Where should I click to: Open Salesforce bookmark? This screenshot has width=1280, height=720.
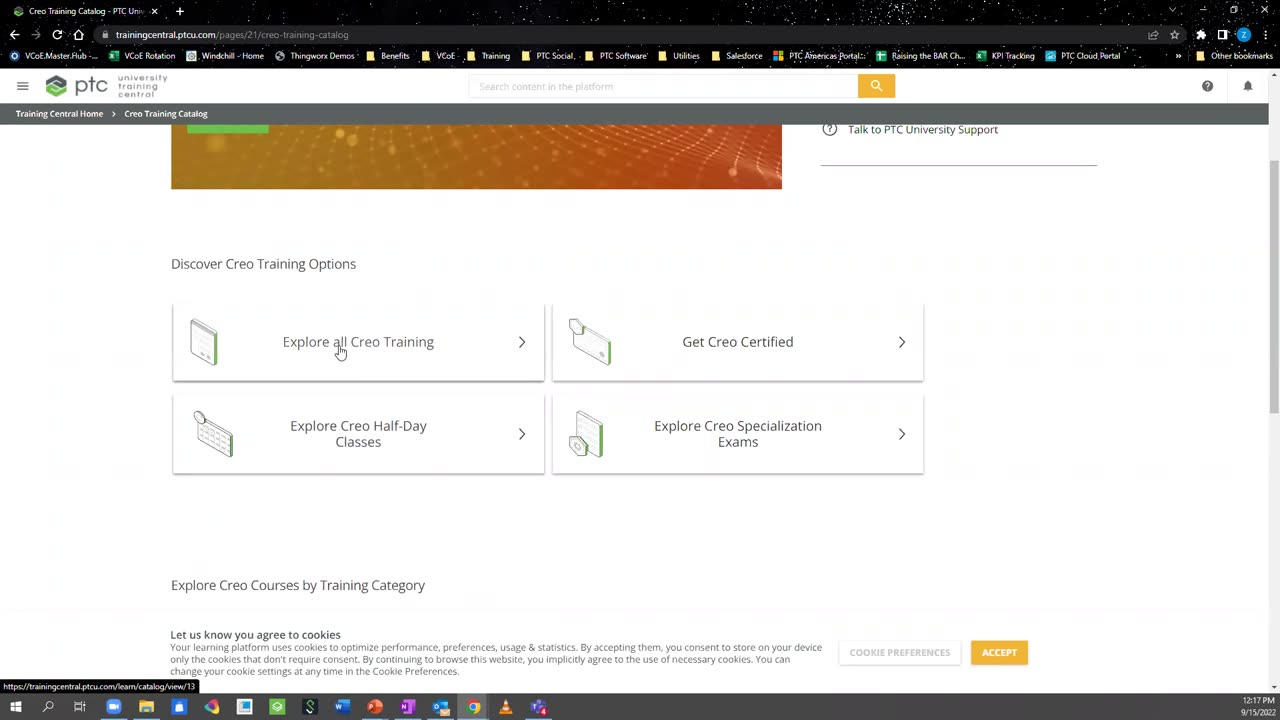click(736, 56)
